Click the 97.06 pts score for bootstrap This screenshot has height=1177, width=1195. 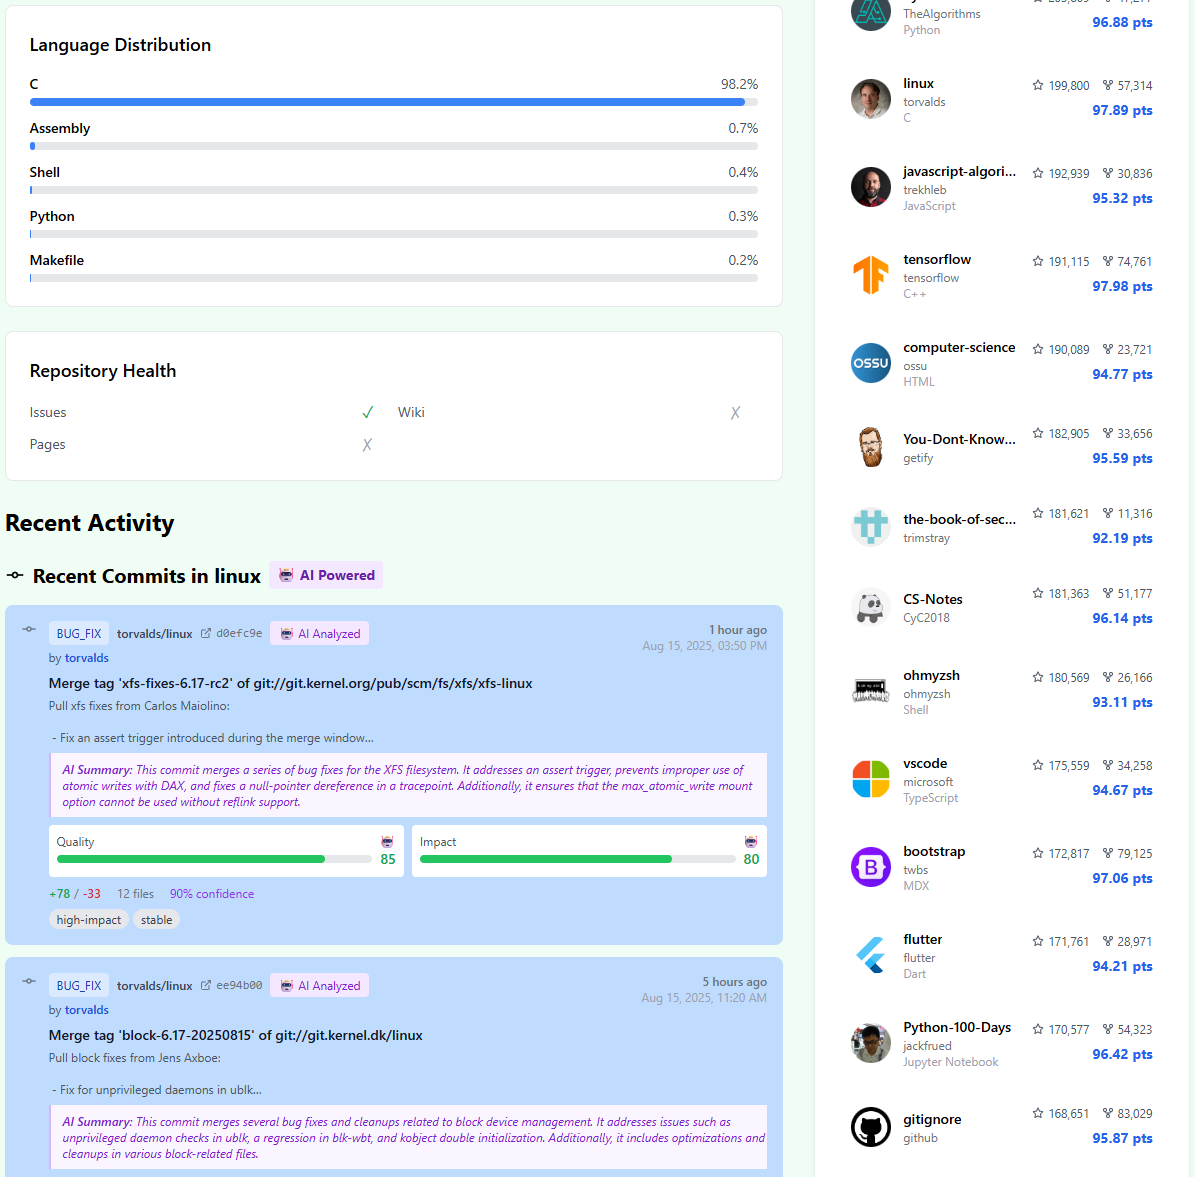pos(1122,878)
